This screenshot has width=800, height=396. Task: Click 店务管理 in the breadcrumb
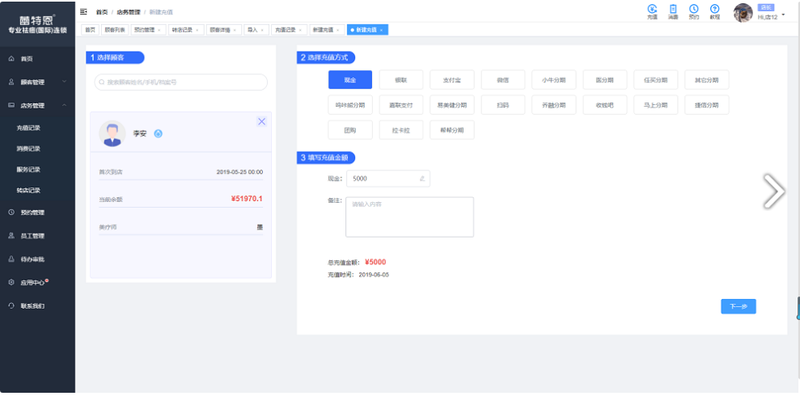click(x=128, y=12)
